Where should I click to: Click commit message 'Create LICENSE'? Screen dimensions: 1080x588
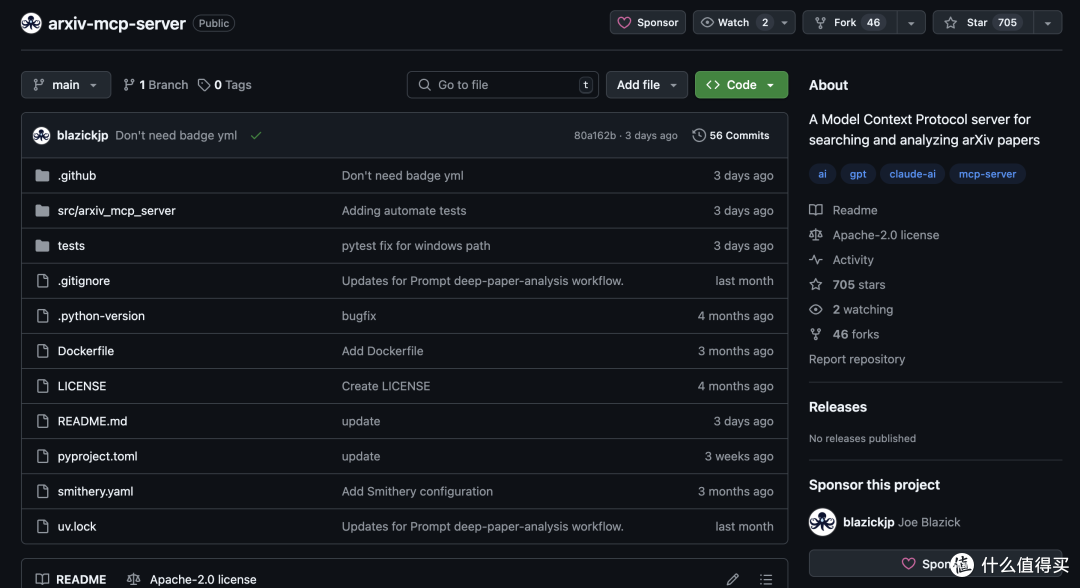[x=386, y=386]
